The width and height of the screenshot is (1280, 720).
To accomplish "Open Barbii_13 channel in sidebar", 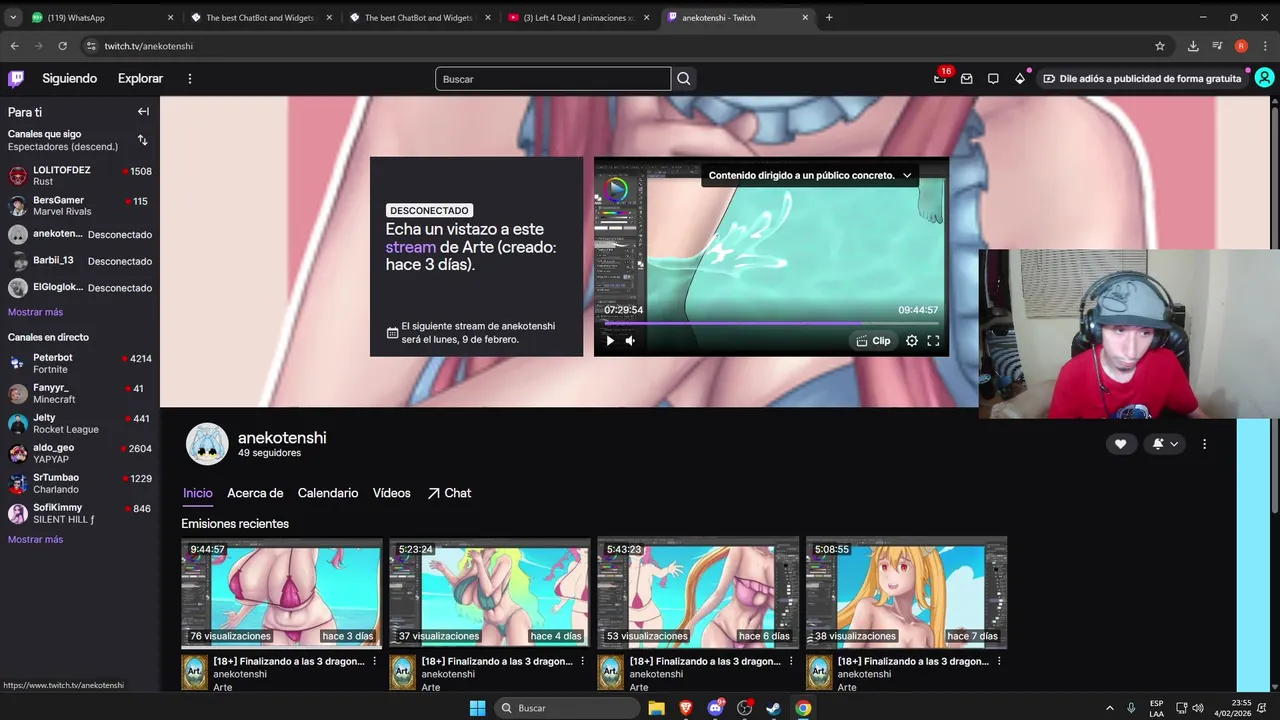I will tap(80, 261).
